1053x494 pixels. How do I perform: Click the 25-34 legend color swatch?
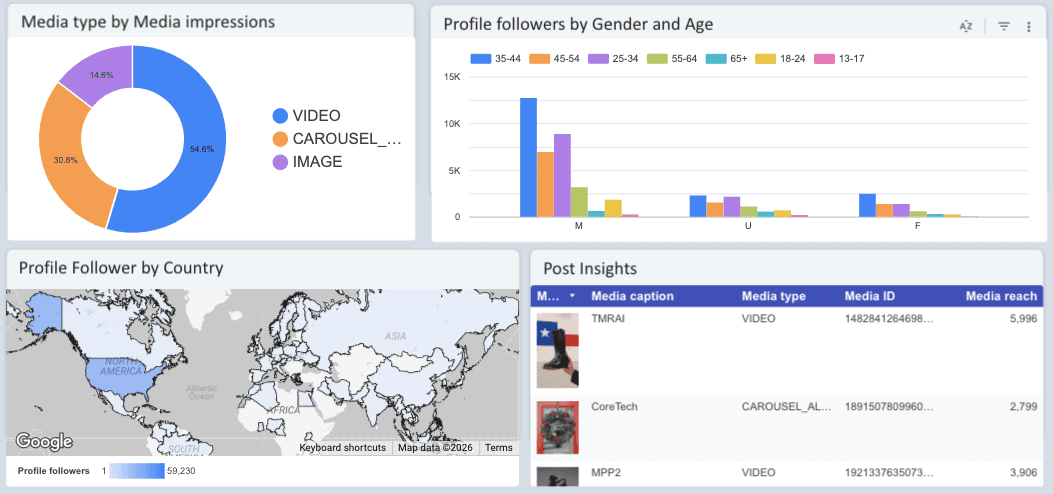[x=598, y=59]
